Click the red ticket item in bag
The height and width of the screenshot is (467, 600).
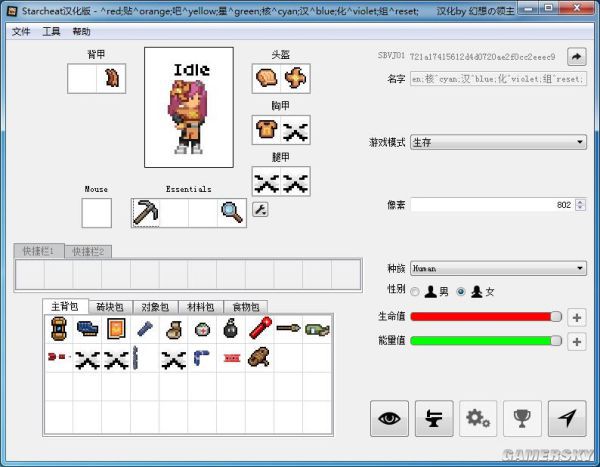pos(231,358)
